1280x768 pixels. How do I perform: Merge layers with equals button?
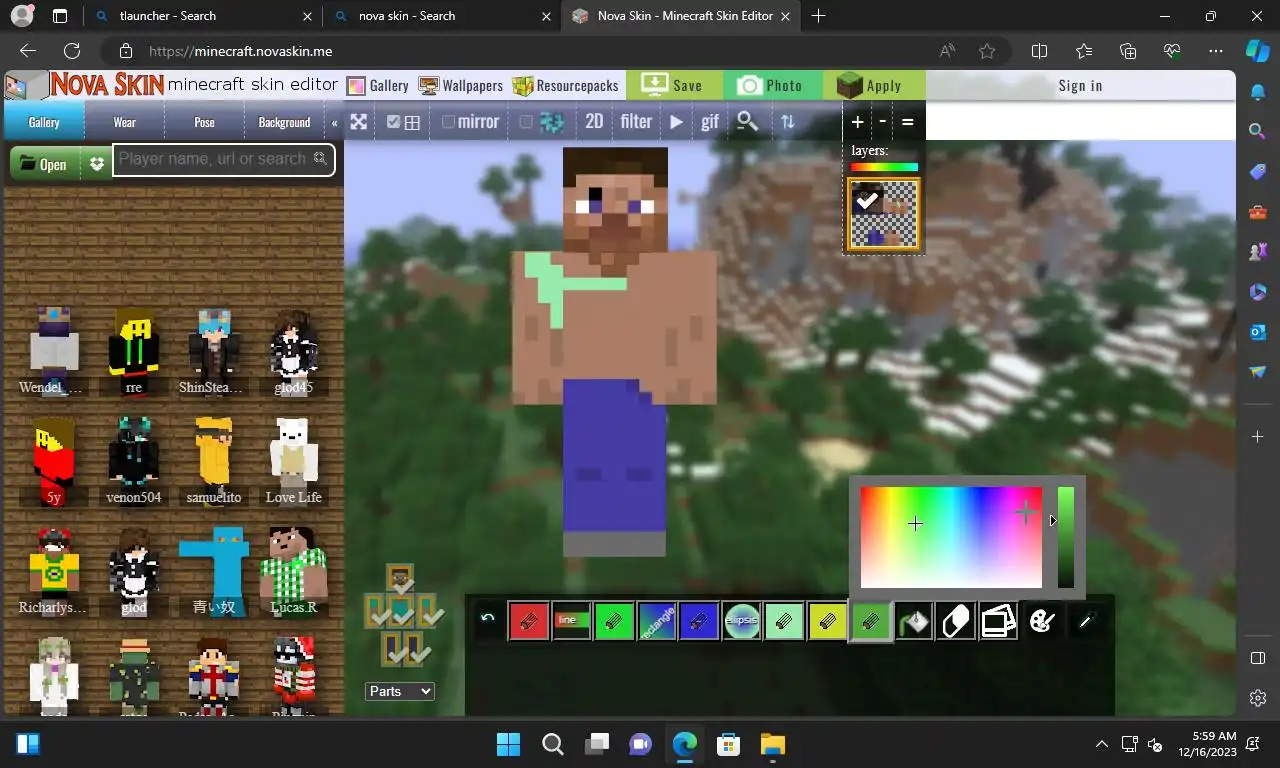click(908, 122)
